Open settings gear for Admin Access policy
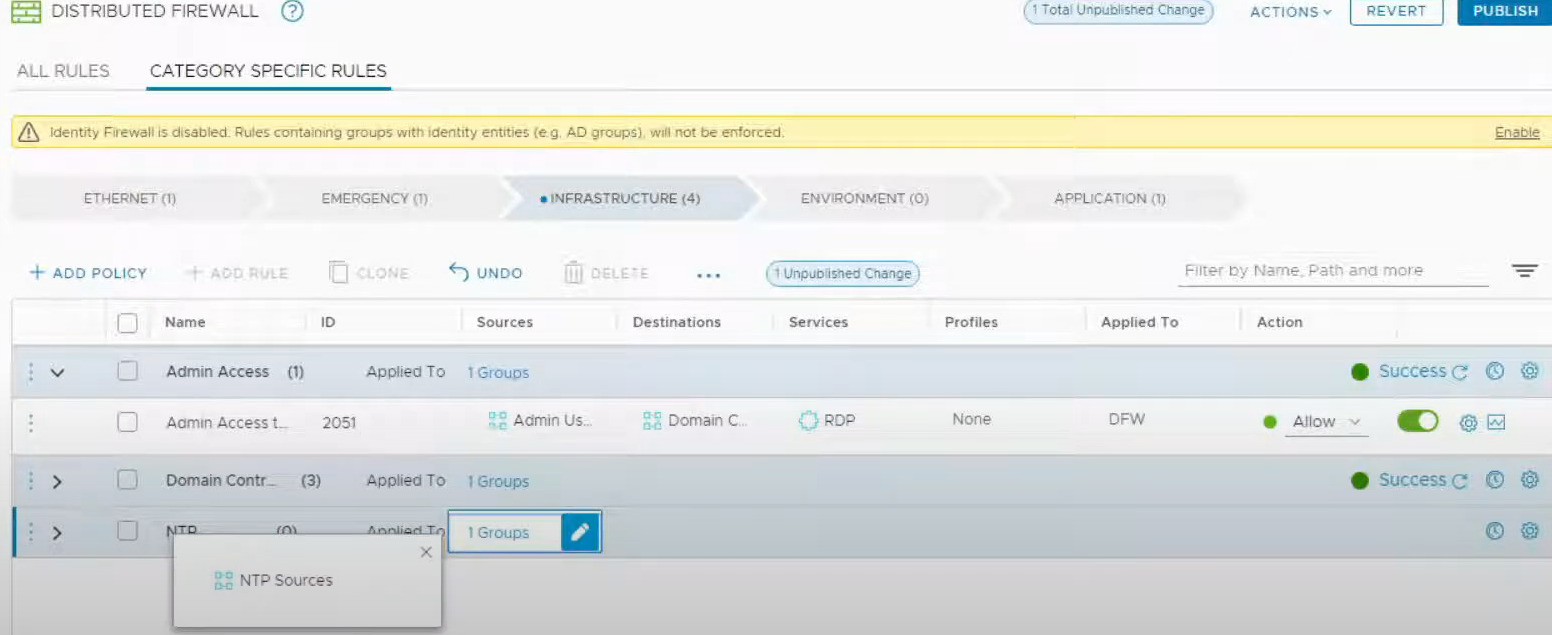Image resolution: width=1552 pixels, height=635 pixels. (x=1529, y=371)
